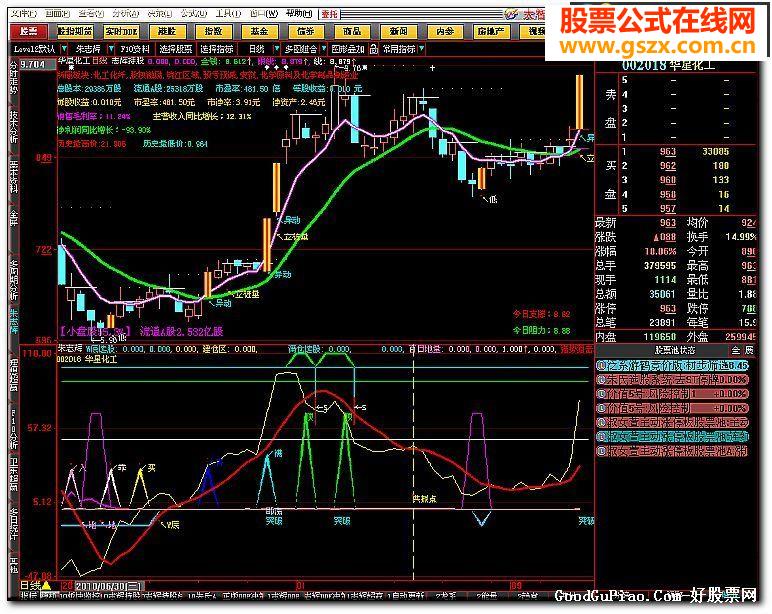
Task: Click clock icon of 朱氏铁股 pool row
Action: tap(601, 380)
